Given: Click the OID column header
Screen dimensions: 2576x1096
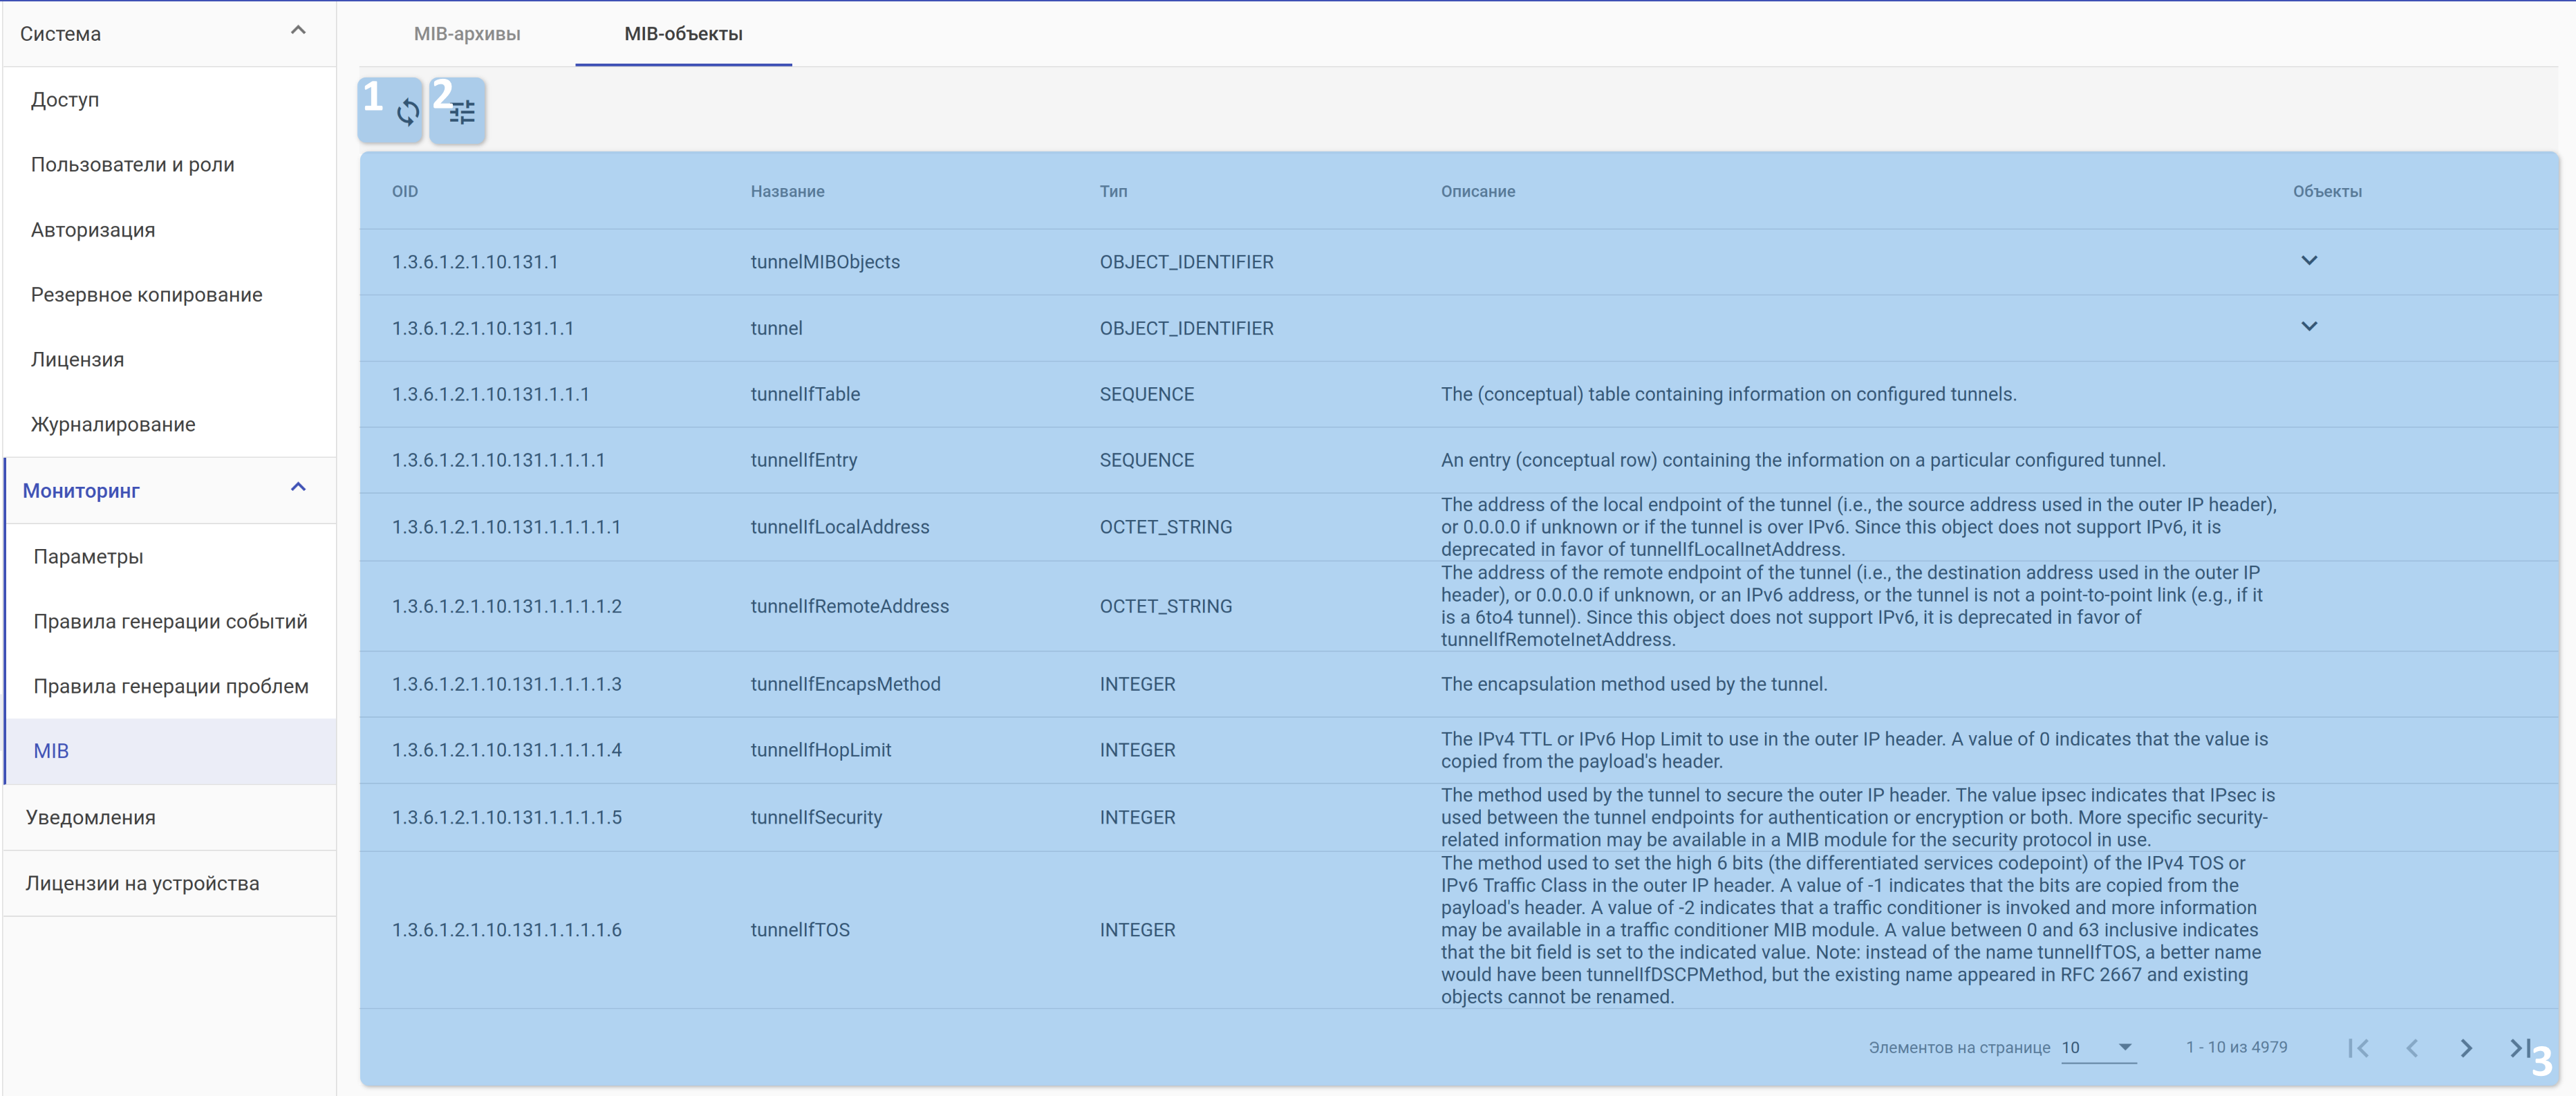Looking at the screenshot, I should click(x=405, y=192).
